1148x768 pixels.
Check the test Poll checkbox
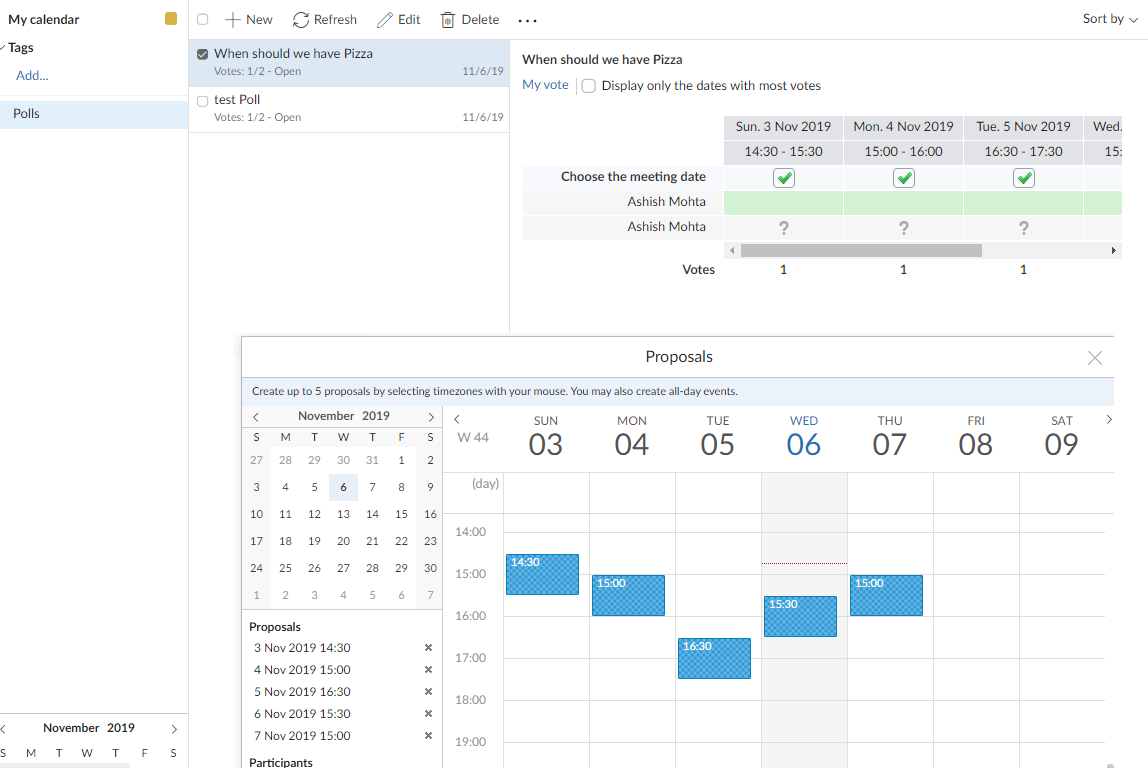click(203, 101)
